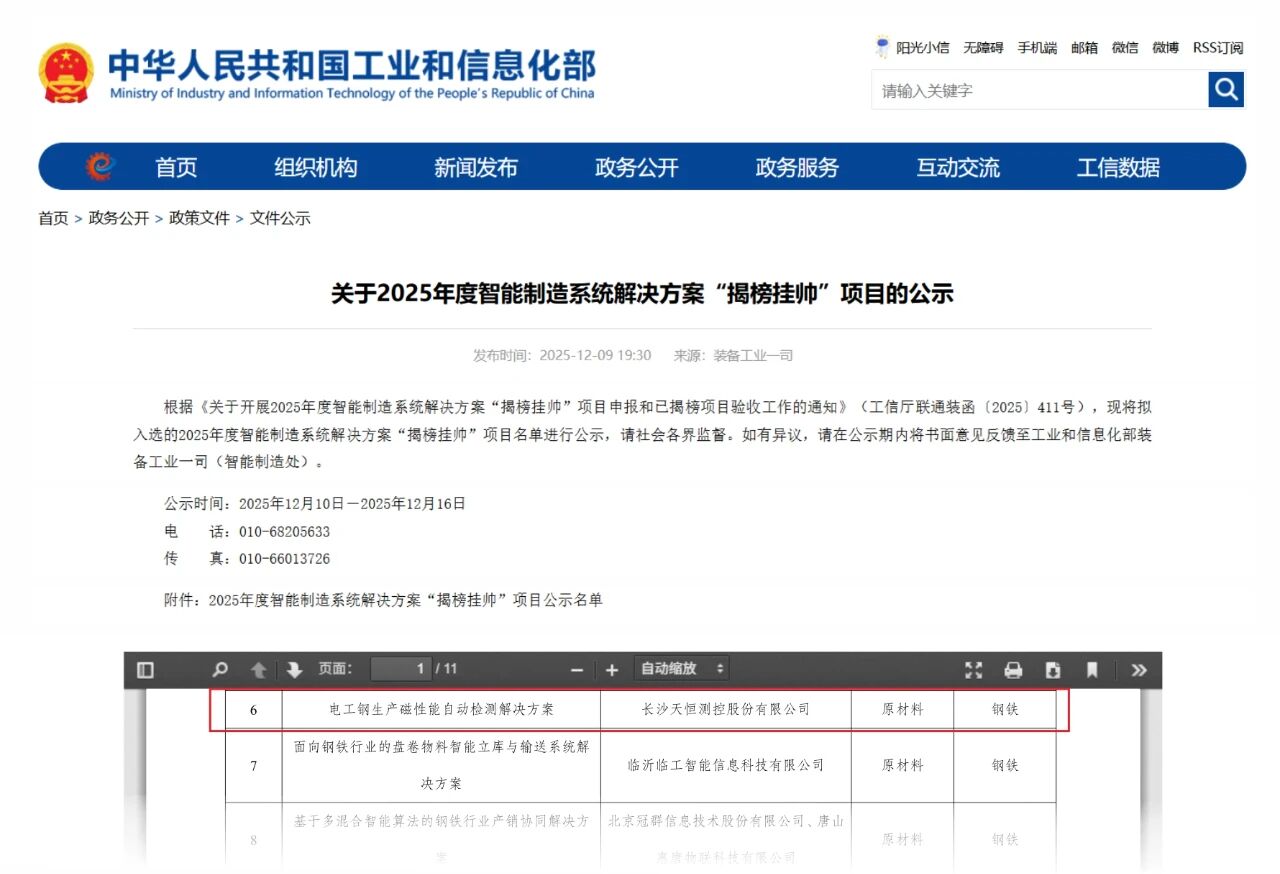The height and width of the screenshot is (874, 1280).
Task: Download the PDF attachment
Action: [x=1052, y=669]
